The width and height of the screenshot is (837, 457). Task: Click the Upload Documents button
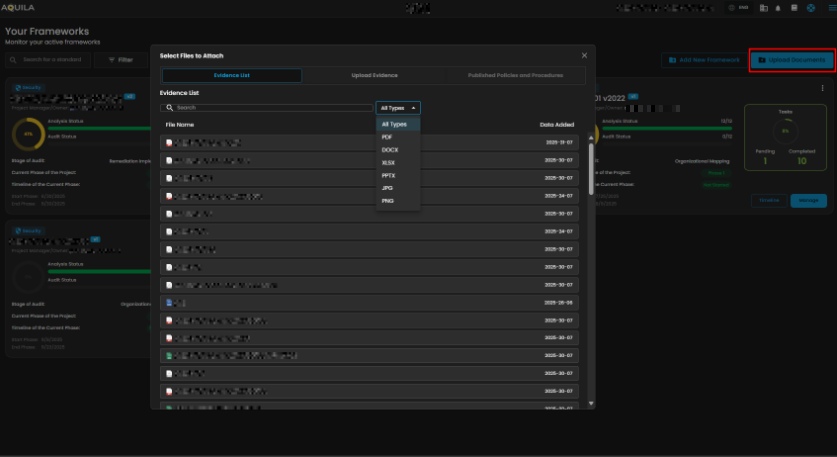[x=792, y=60]
